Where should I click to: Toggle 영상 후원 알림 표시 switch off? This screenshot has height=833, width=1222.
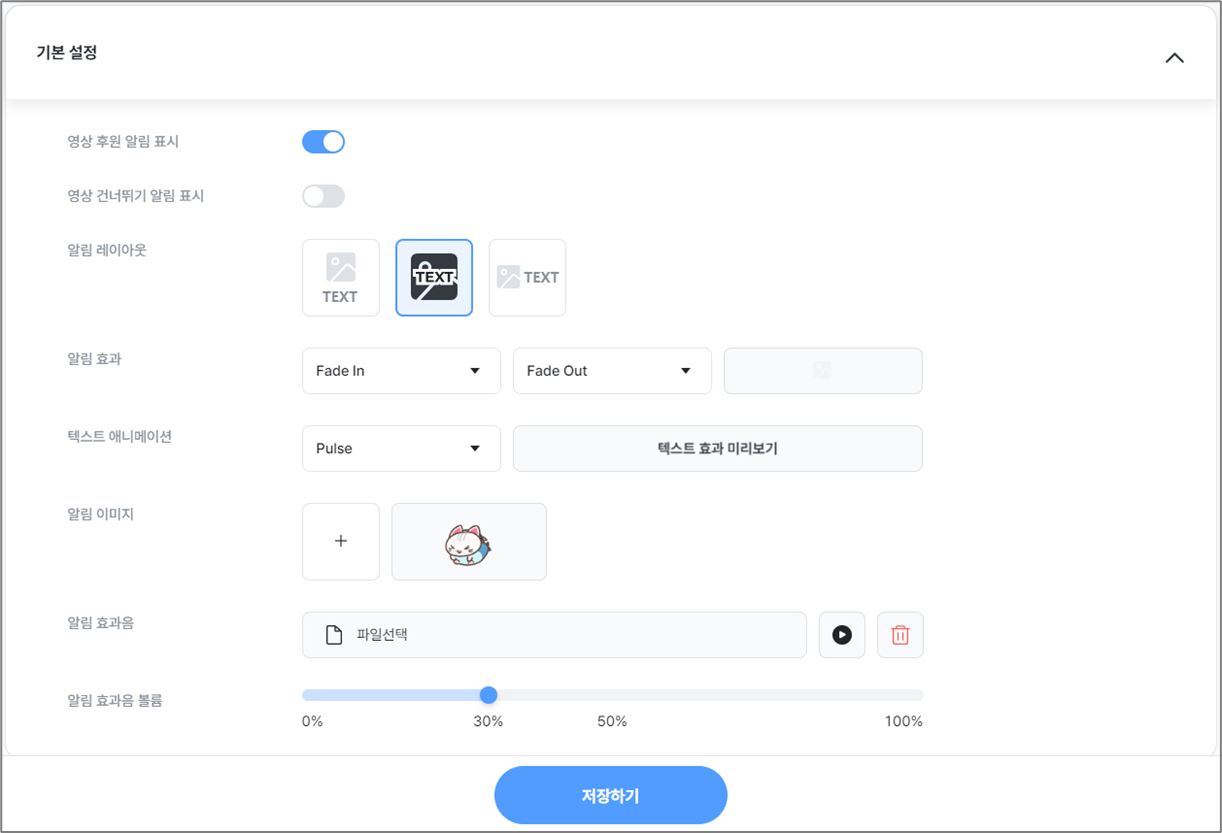[x=323, y=142]
